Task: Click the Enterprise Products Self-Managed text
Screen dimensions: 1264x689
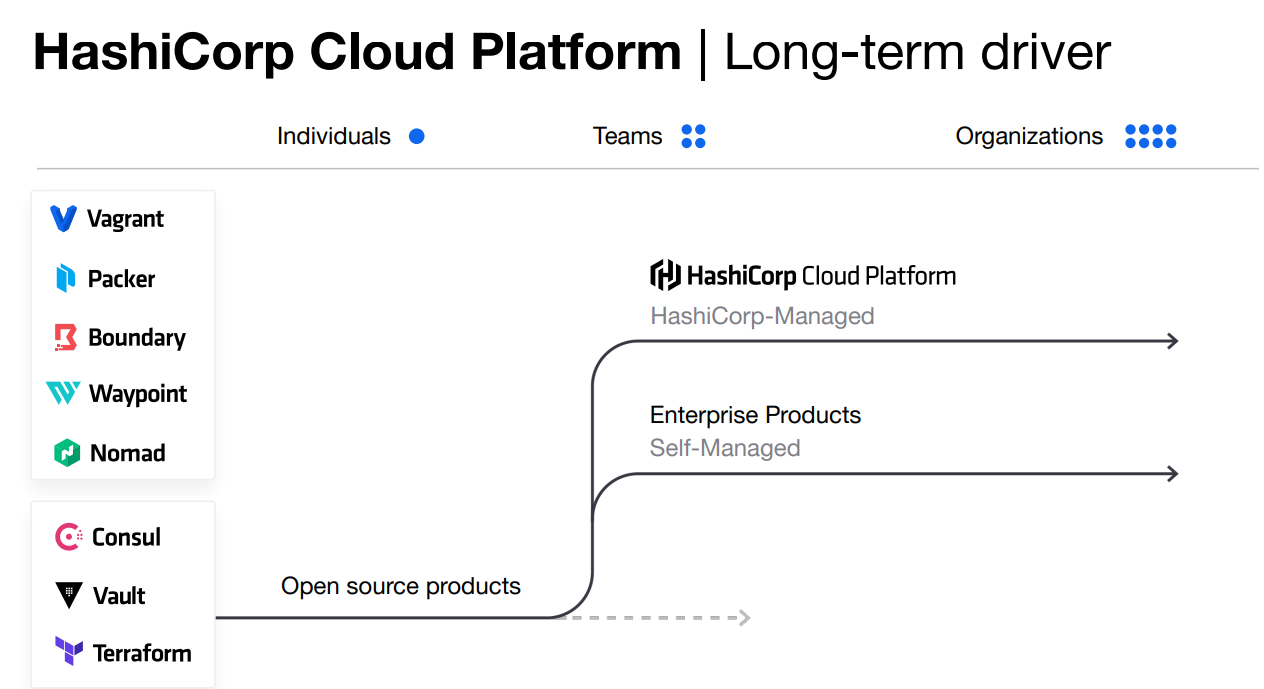Action: click(755, 430)
